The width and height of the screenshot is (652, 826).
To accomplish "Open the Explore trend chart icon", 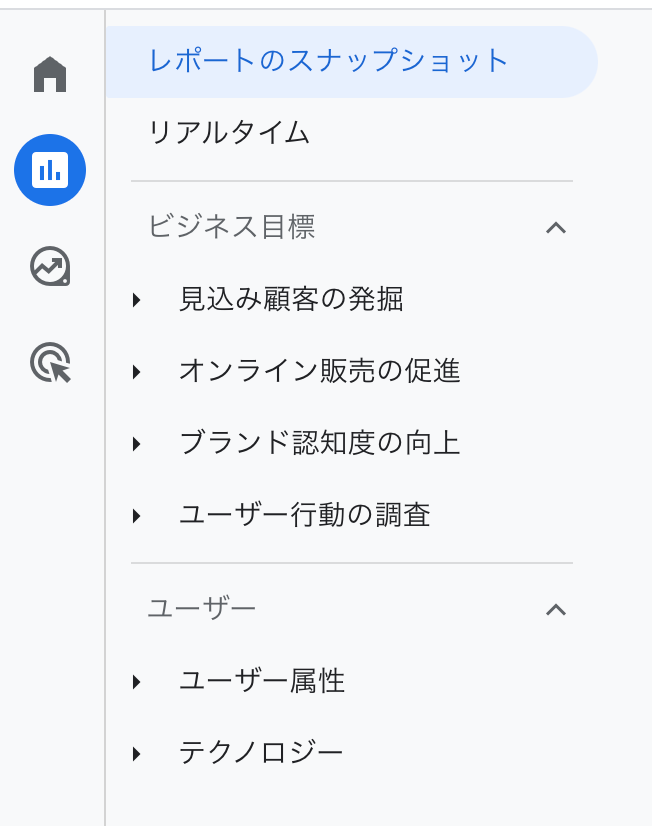I will 50,266.
